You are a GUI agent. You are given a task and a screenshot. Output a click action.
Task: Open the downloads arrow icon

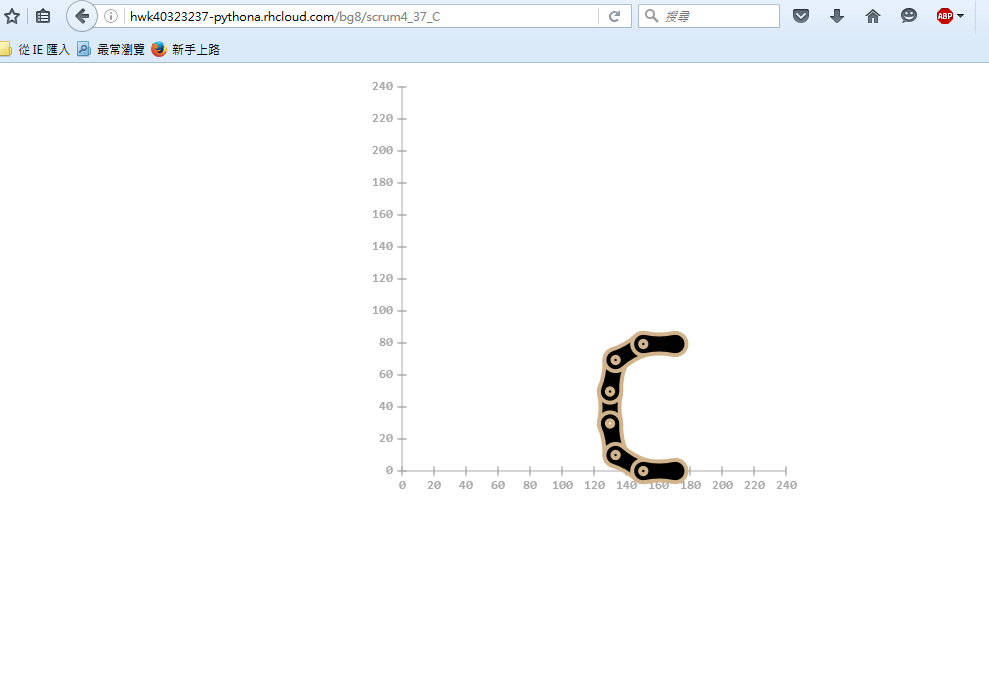(837, 16)
